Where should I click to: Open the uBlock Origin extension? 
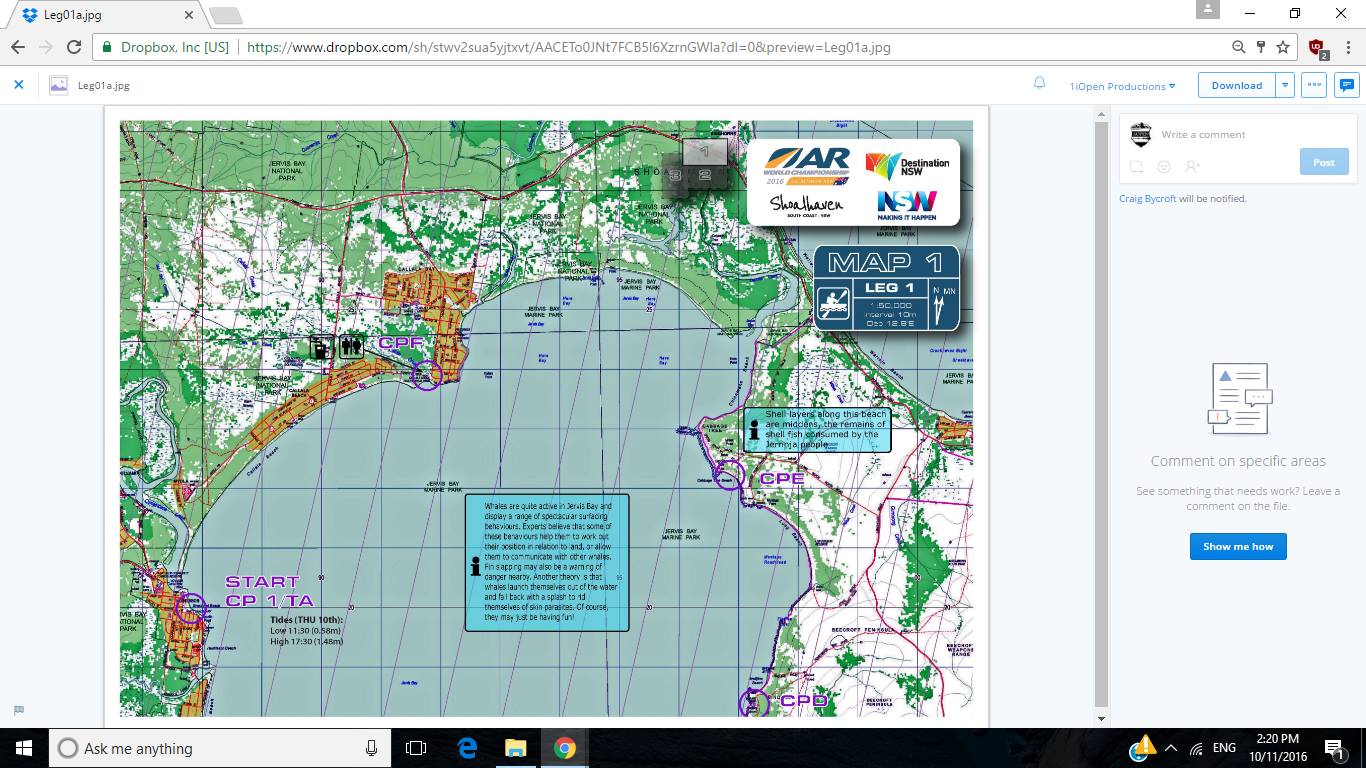(1317, 47)
